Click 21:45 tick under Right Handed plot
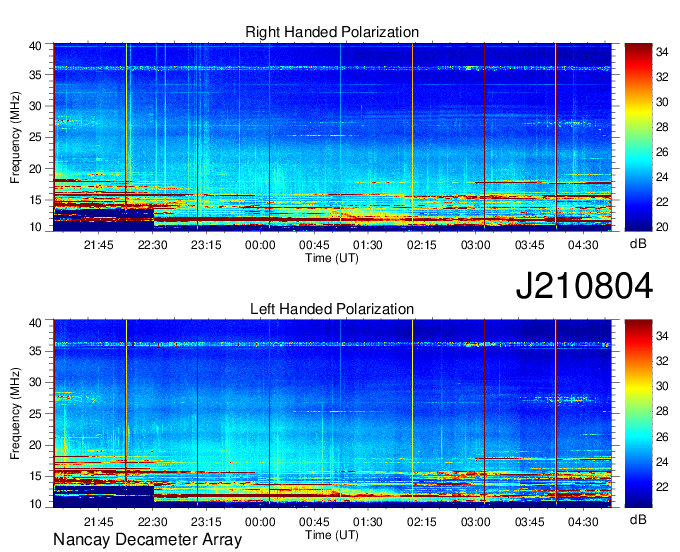Image resolution: width=680 pixels, height=552 pixels. click(x=98, y=245)
